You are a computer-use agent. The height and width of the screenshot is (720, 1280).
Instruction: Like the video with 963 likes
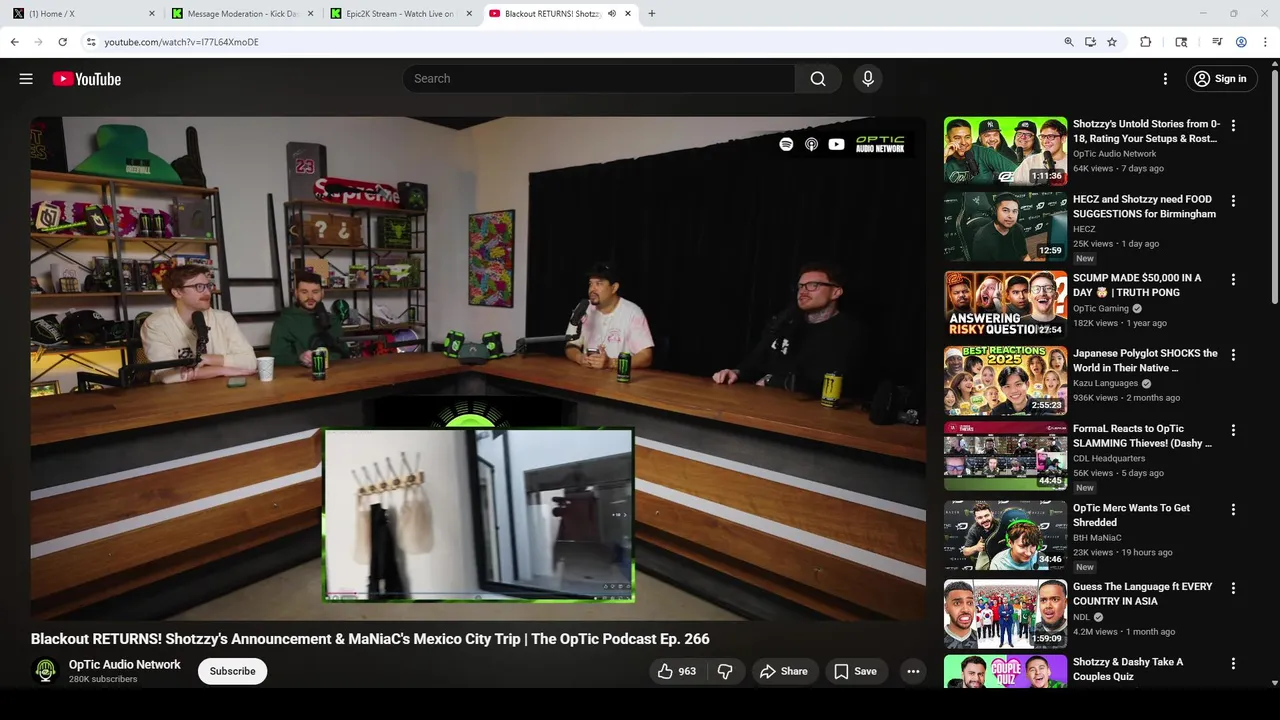point(676,671)
